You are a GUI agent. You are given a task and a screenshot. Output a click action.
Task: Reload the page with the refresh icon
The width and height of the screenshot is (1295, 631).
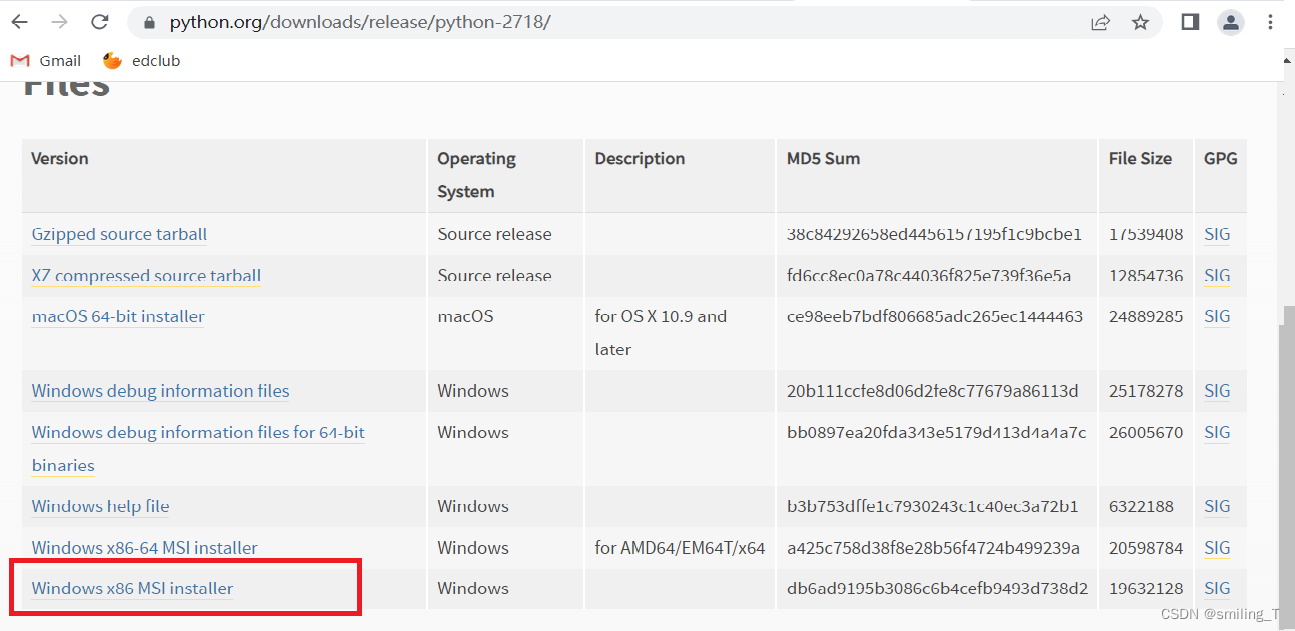click(x=99, y=21)
